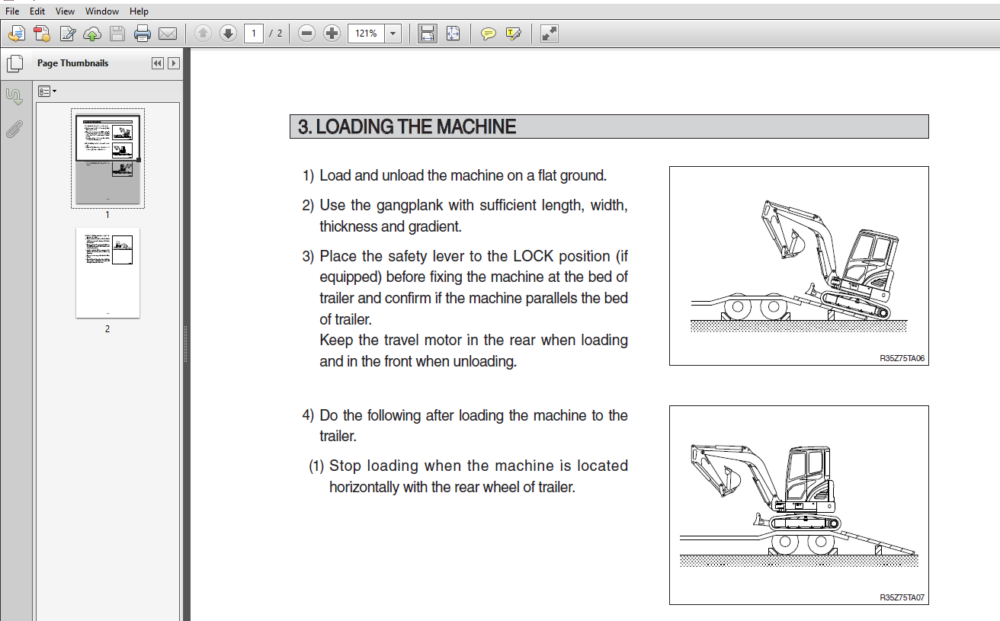Add a sticky note comment
The width and height of the screenshot is (1000, 621).
coord(489,33)
